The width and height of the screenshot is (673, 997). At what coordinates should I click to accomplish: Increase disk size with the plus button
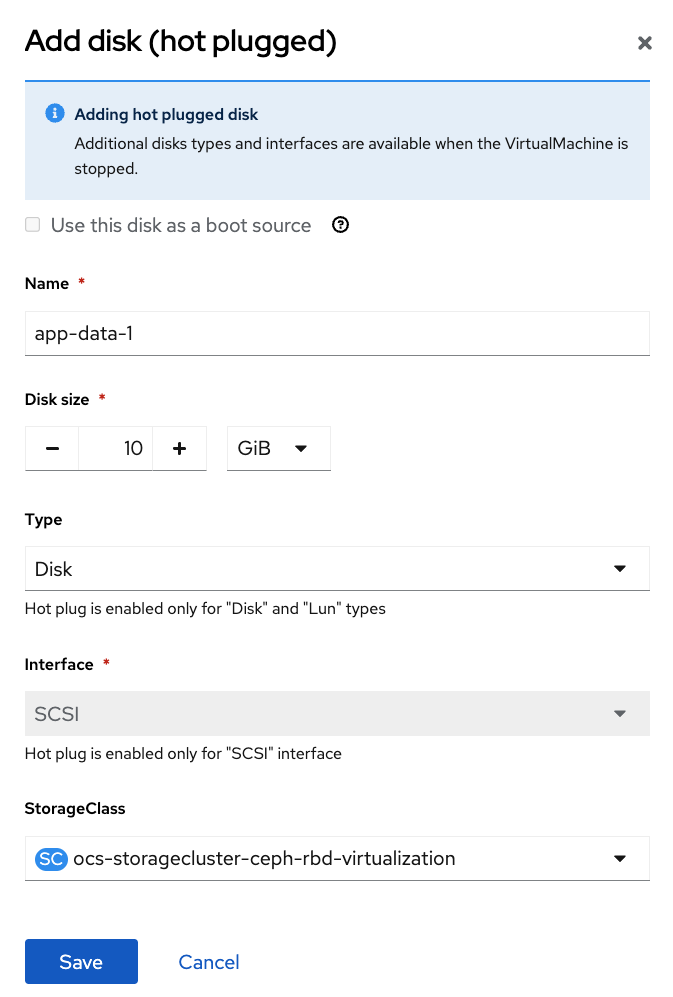(x=180, y=449)
